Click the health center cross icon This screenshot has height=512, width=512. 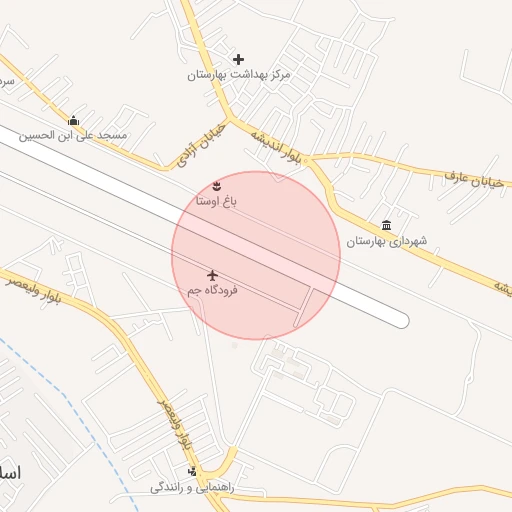238,60
